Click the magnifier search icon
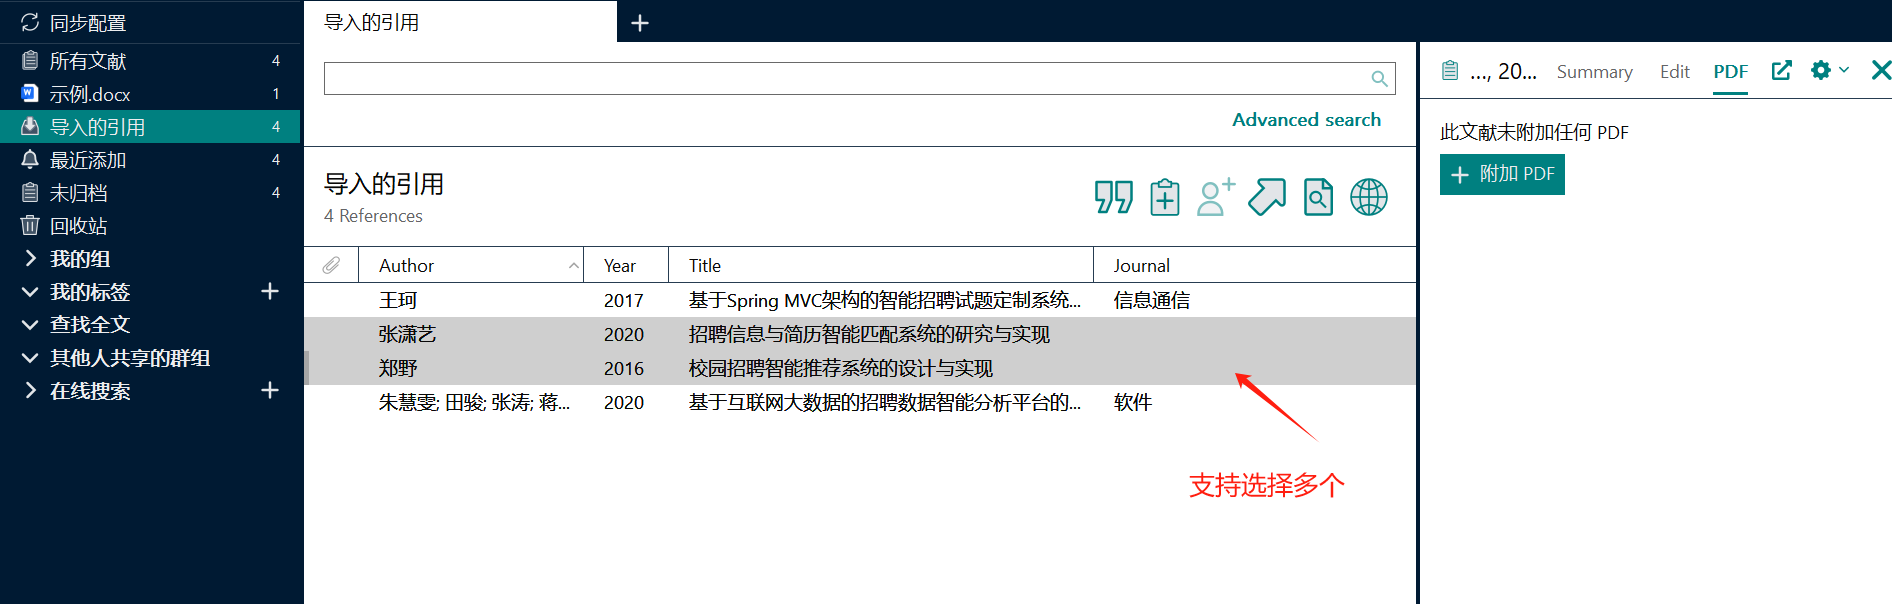 tap(1380, 78)
